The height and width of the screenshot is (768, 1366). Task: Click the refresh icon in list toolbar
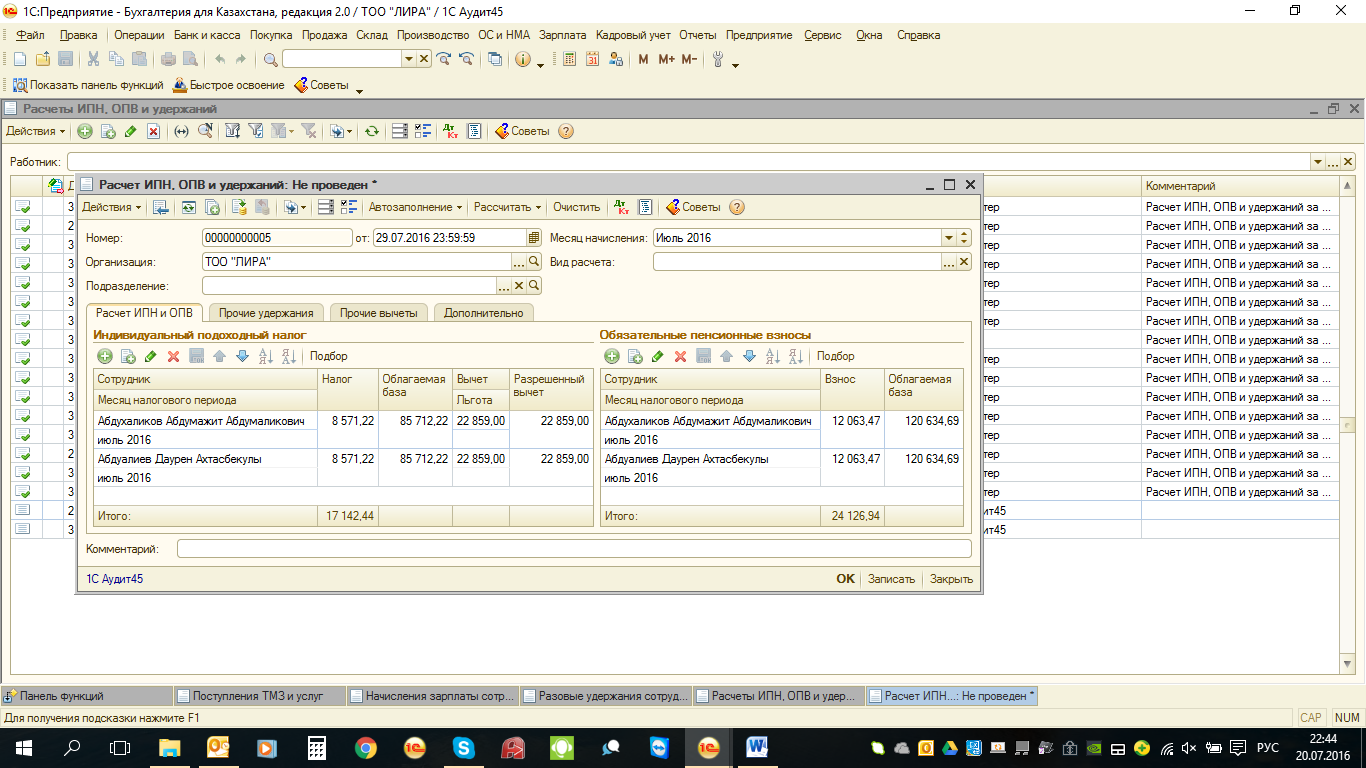coord(371,131)
